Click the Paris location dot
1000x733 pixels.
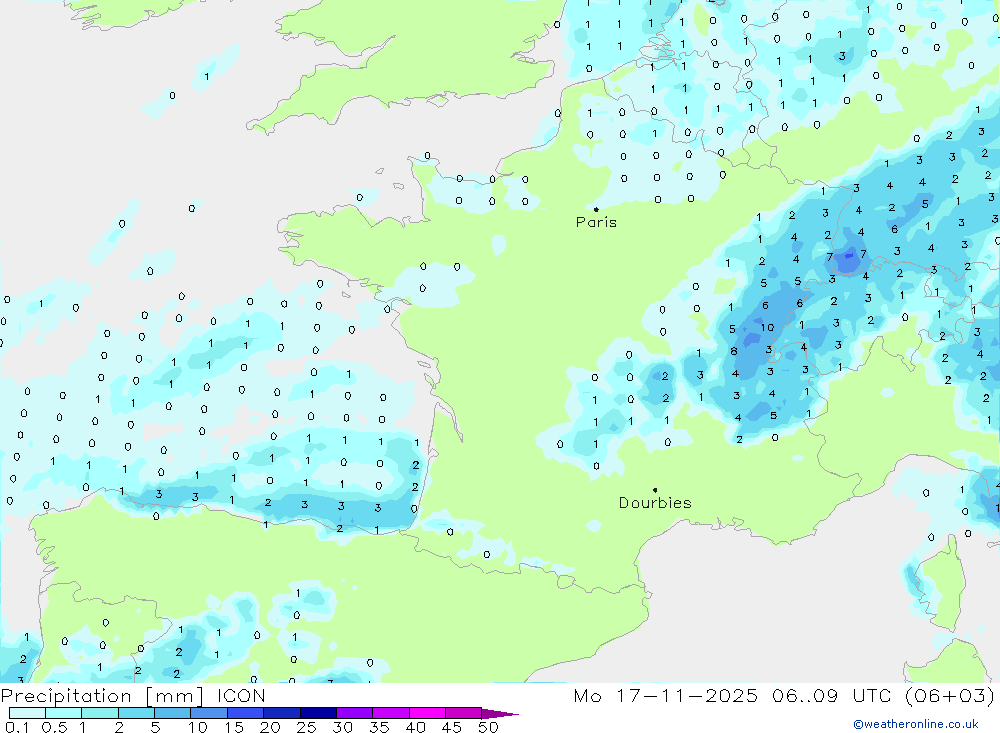(x=596, y=209)
